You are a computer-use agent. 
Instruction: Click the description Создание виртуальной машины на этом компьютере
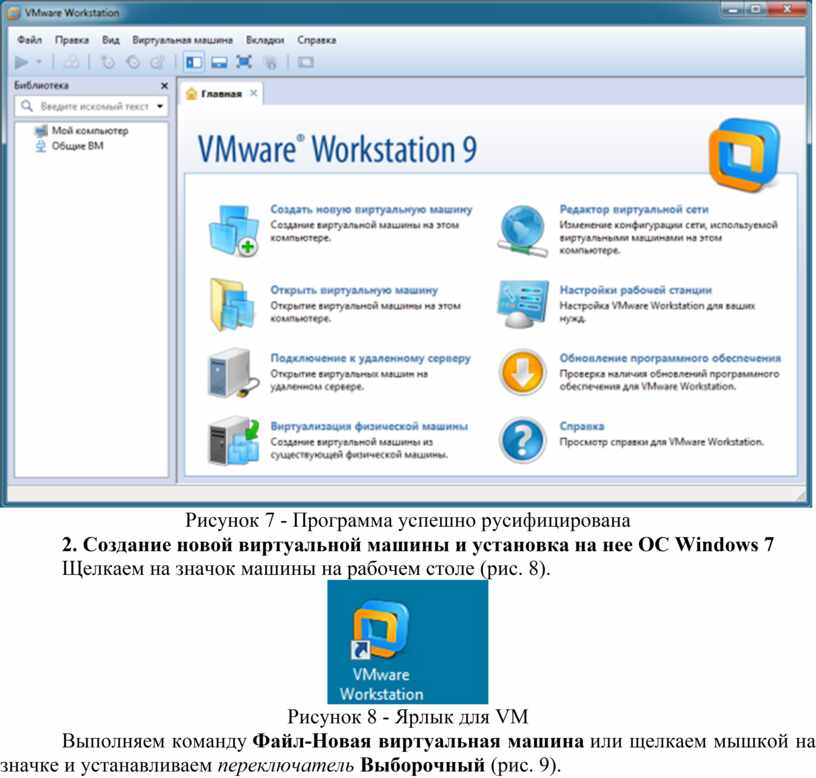point(364,232)
